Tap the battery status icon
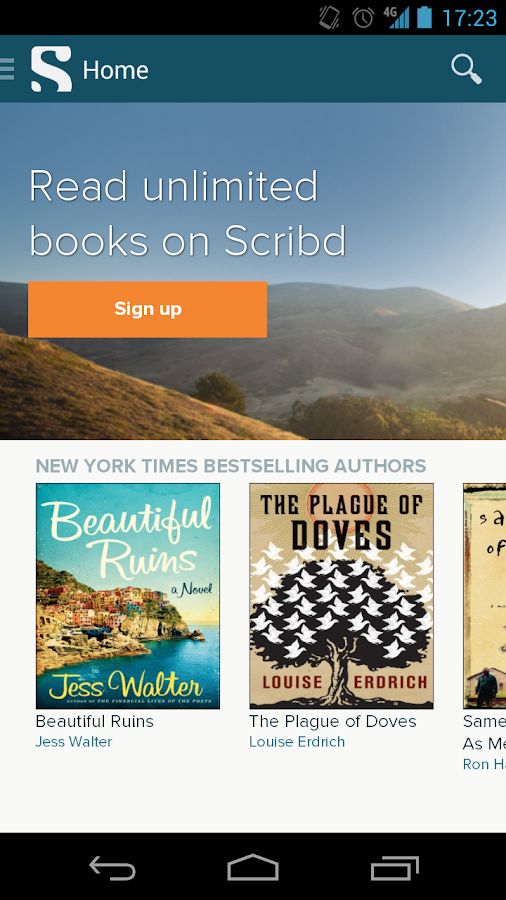This screenshot has height=900, width=506. click(x=425, y=17)
